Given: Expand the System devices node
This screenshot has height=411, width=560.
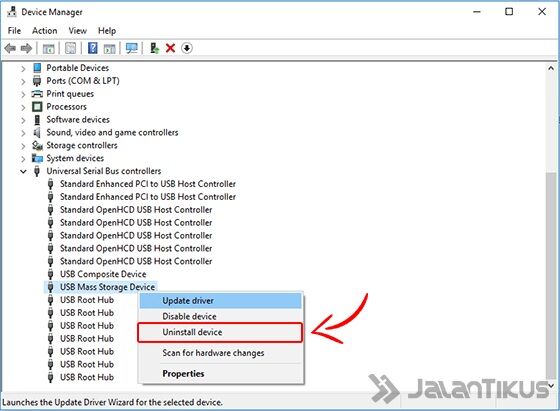Looking at the screenshot, I should tap(23, 159).
